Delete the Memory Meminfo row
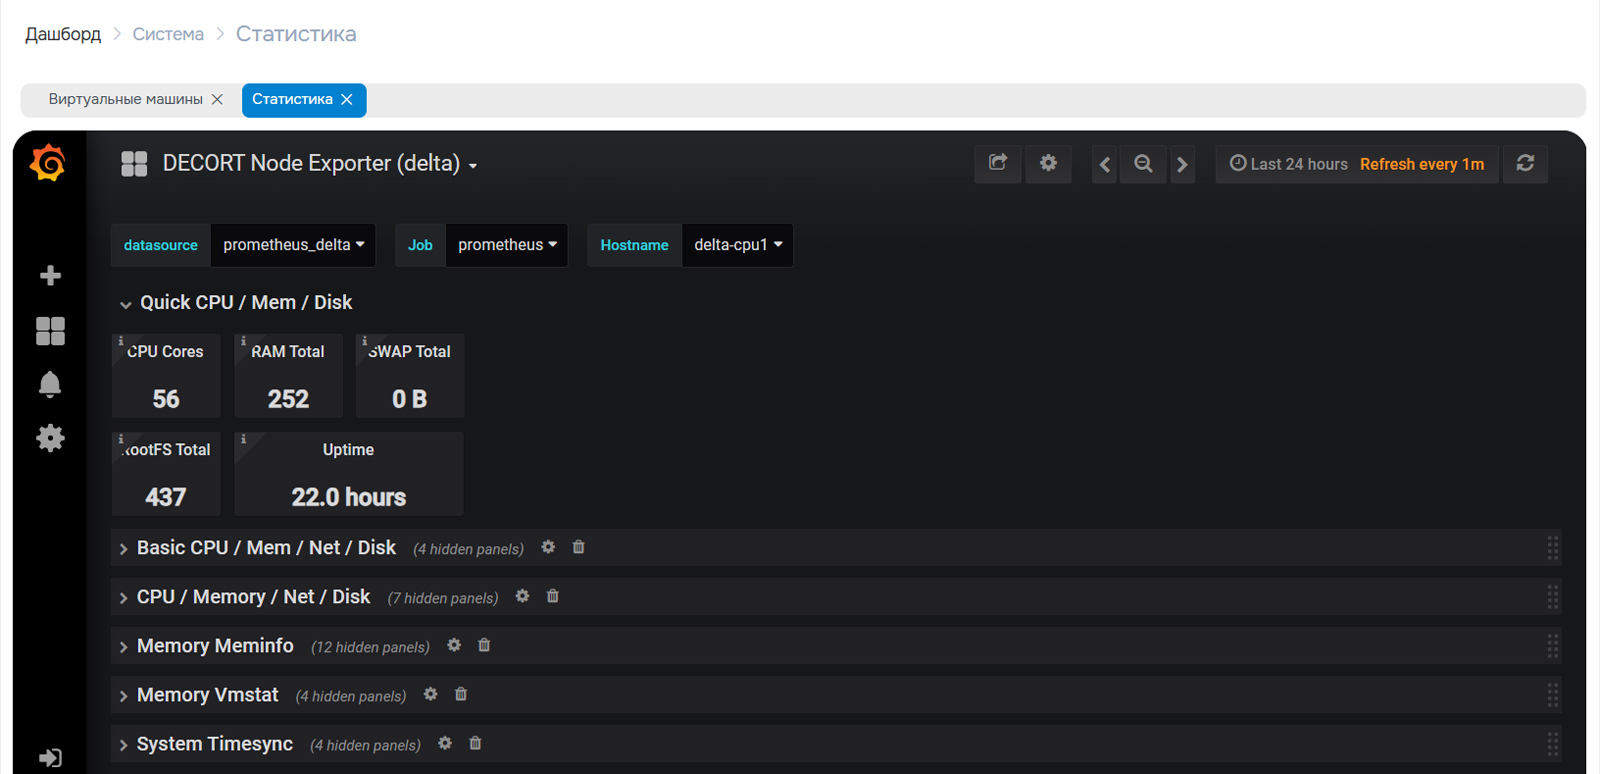This screenshot has height=774, width=1600. pos(484,646)
